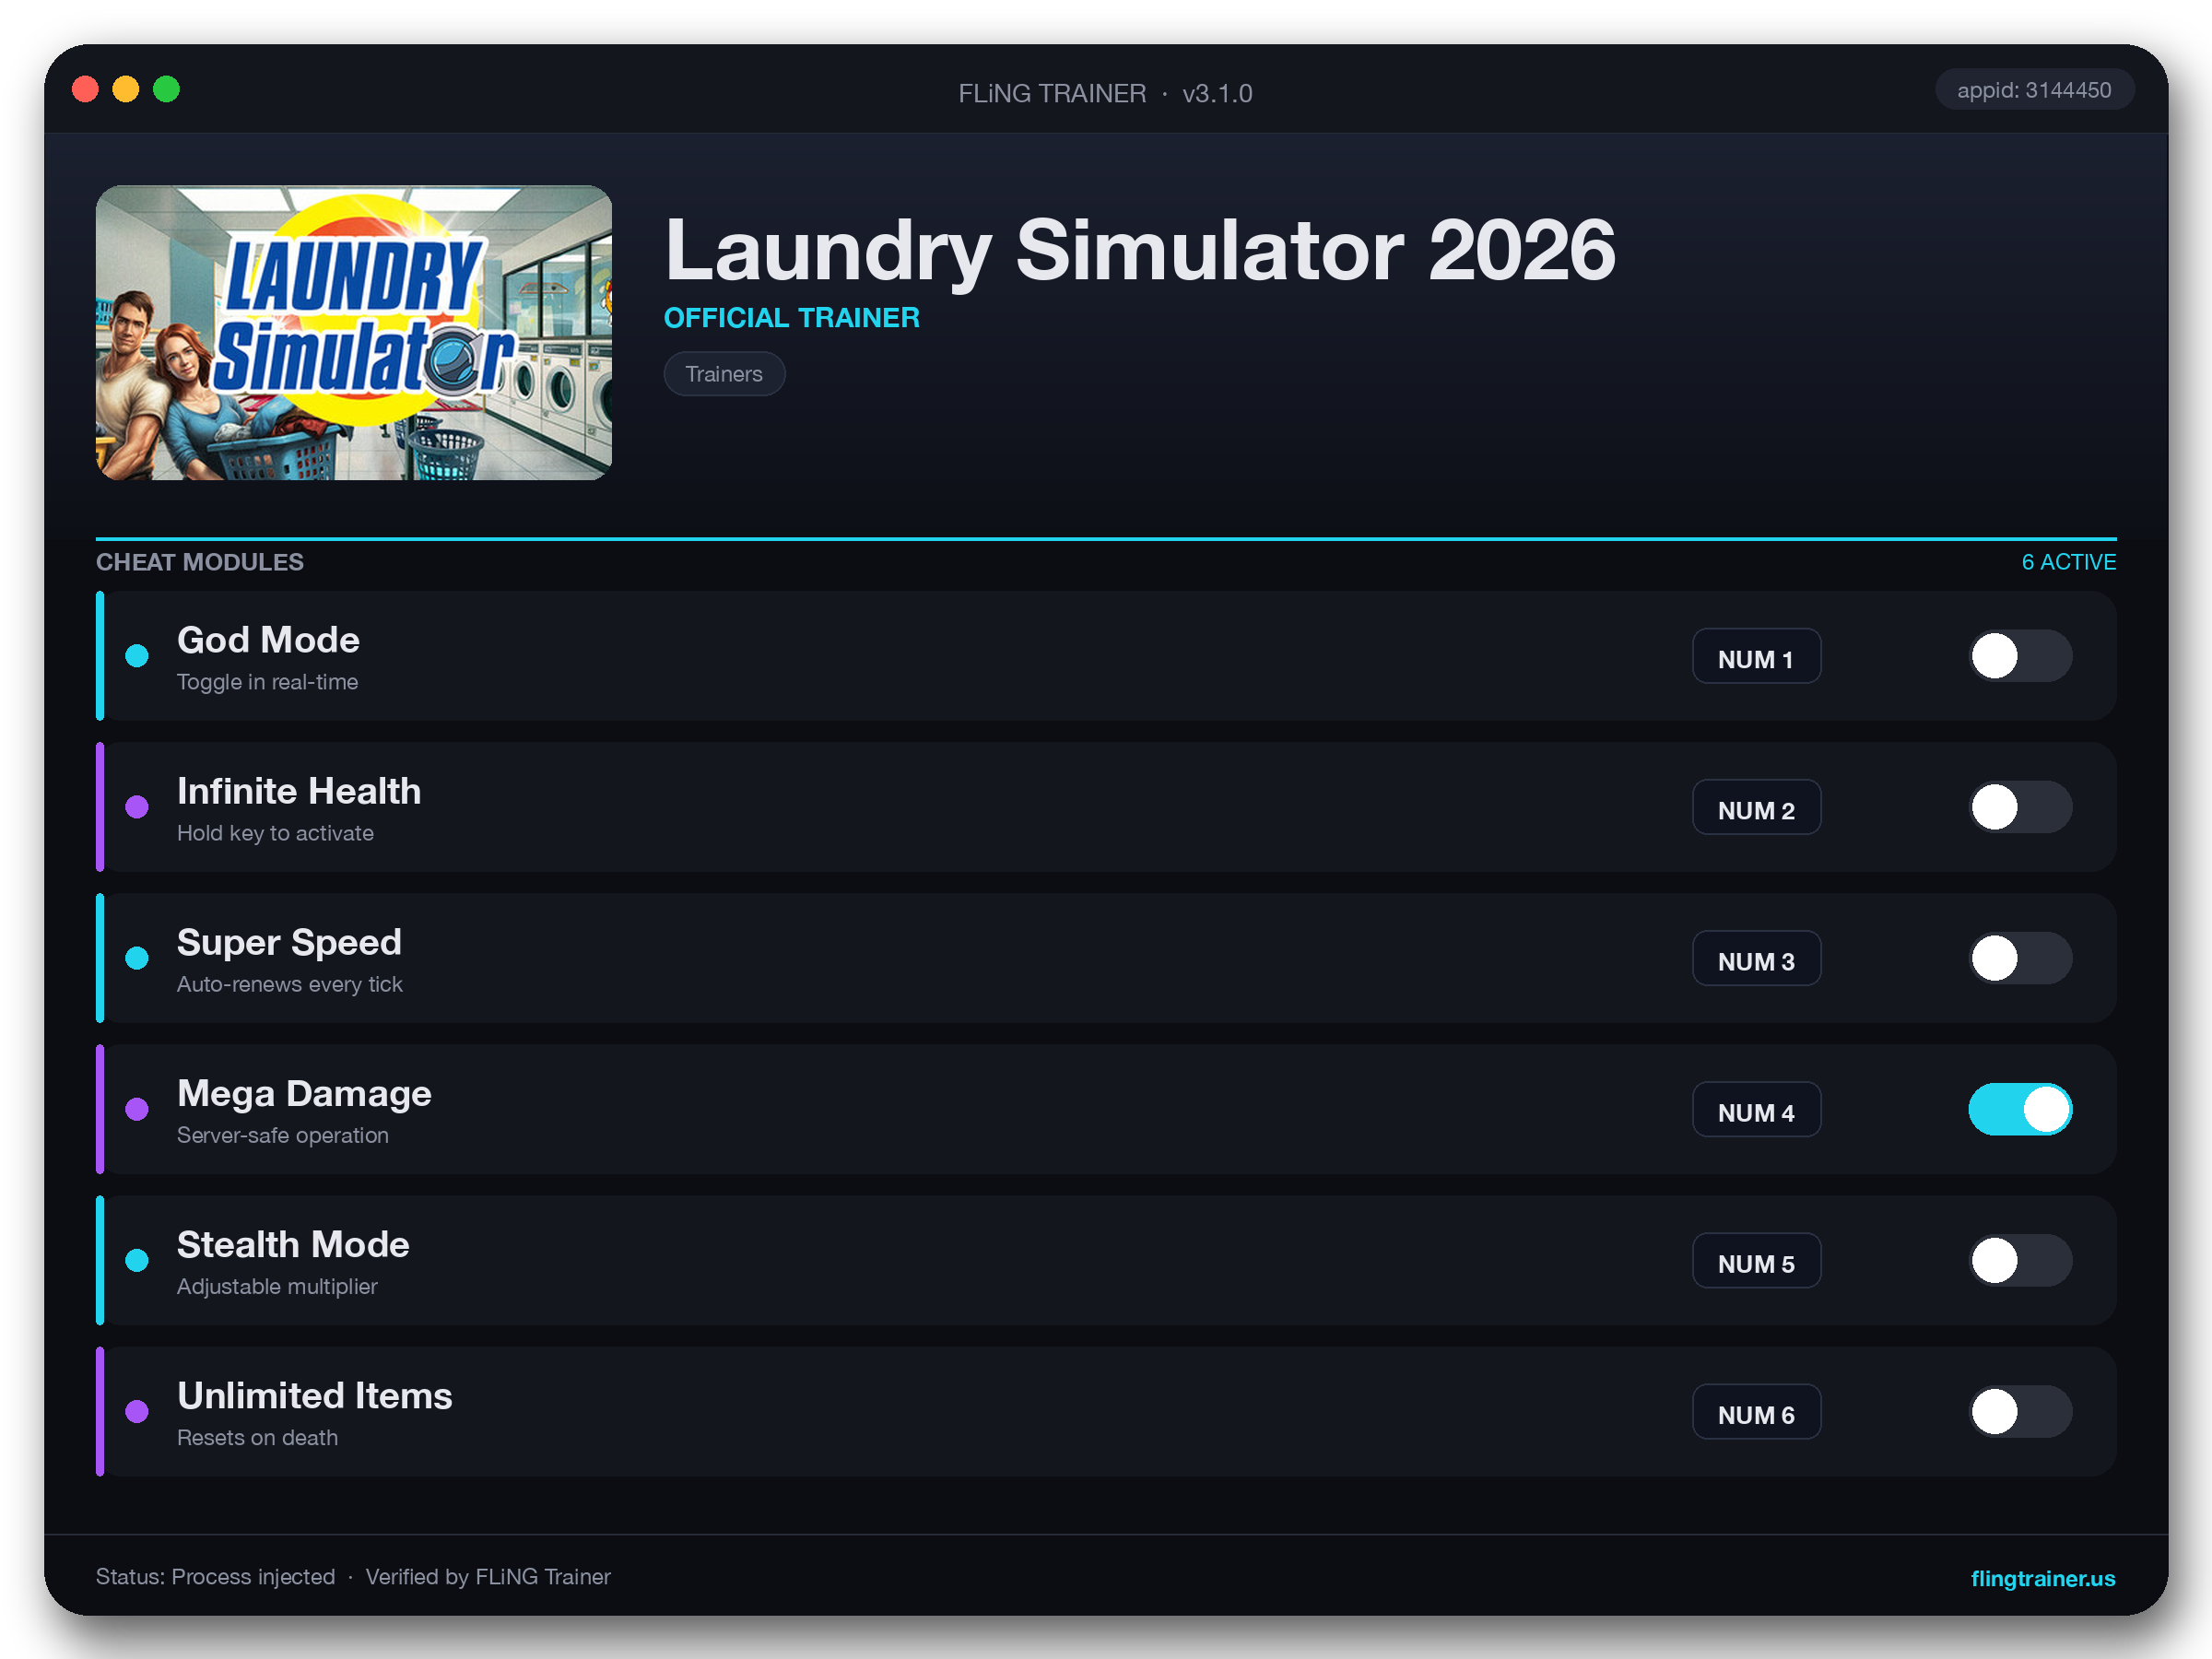Turn on the Unlimited Items toggle

pyautogui.click(x=2020, y=1411)
